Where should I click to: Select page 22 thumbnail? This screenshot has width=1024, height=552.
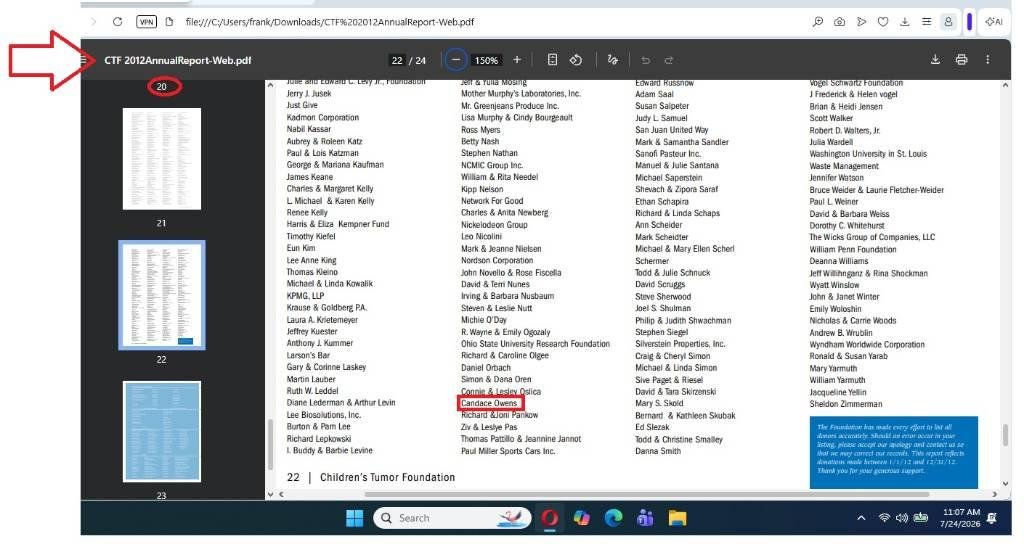[x=161, y=295]
